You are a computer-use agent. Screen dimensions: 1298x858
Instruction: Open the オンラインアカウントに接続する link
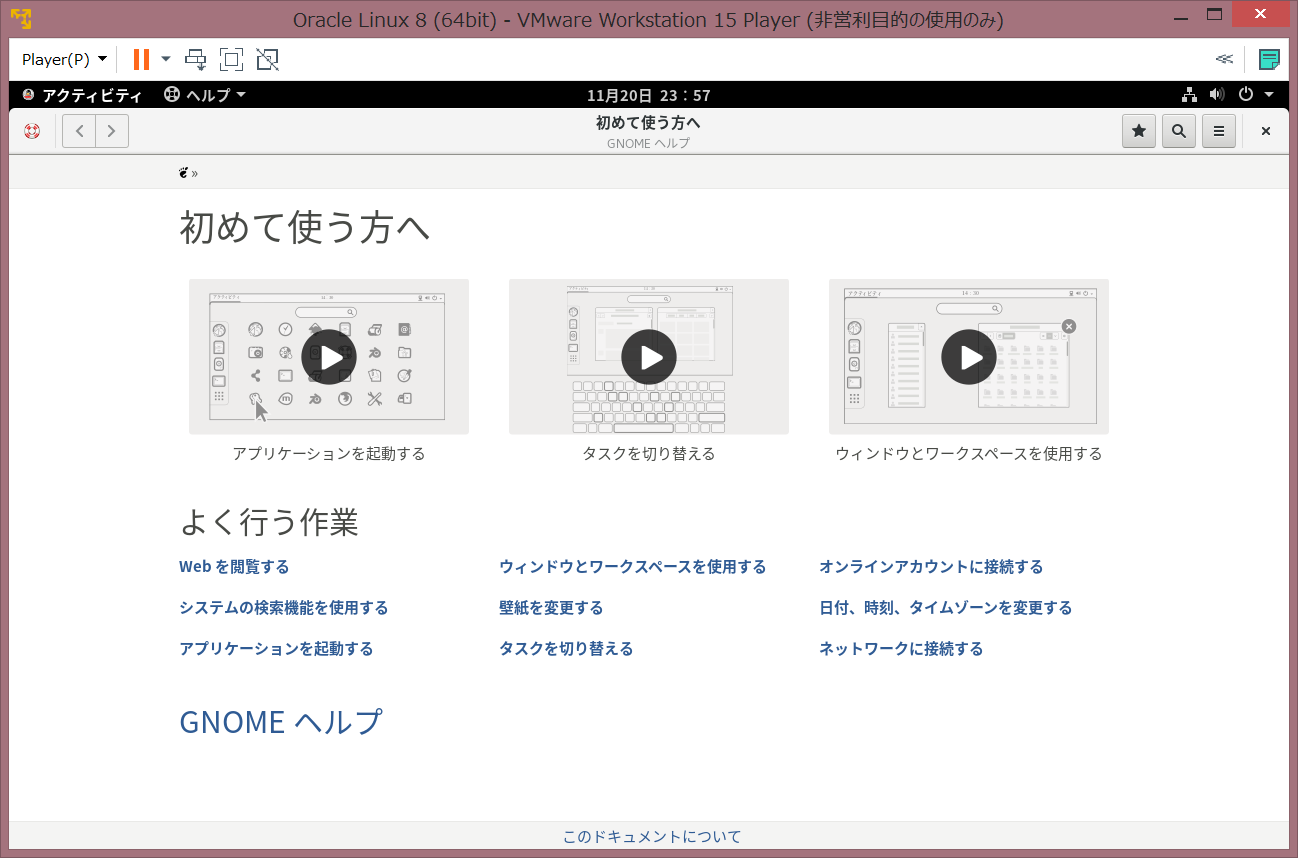pos(931,567)
